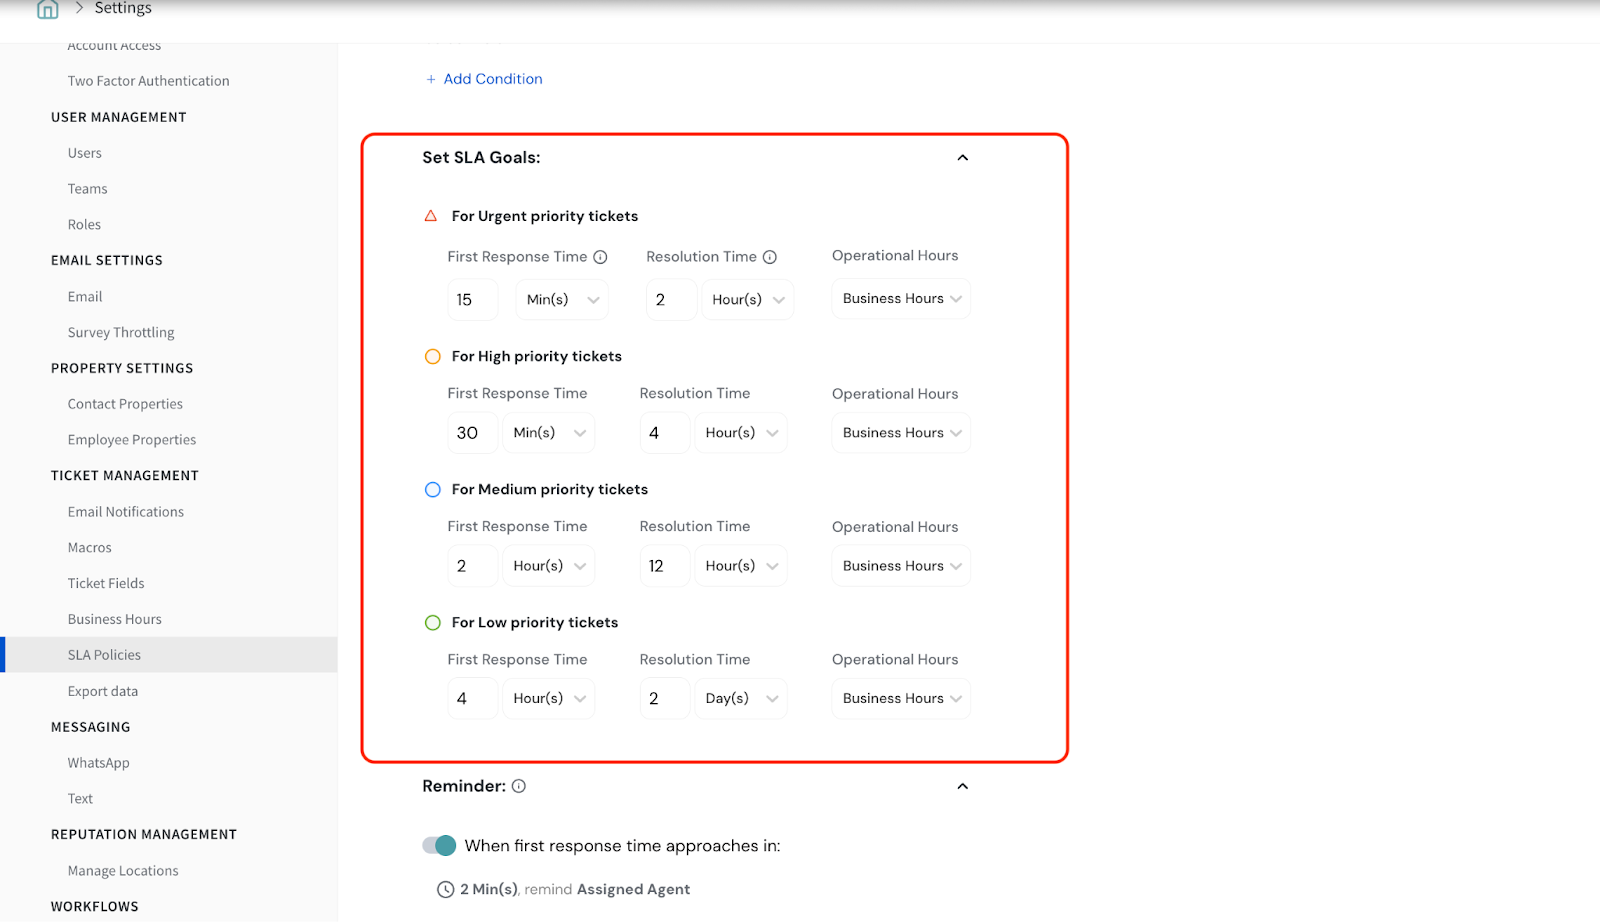Open Low priority Resolution Time unit dropdown
The image size is (1600, 924).
point(741,699)
